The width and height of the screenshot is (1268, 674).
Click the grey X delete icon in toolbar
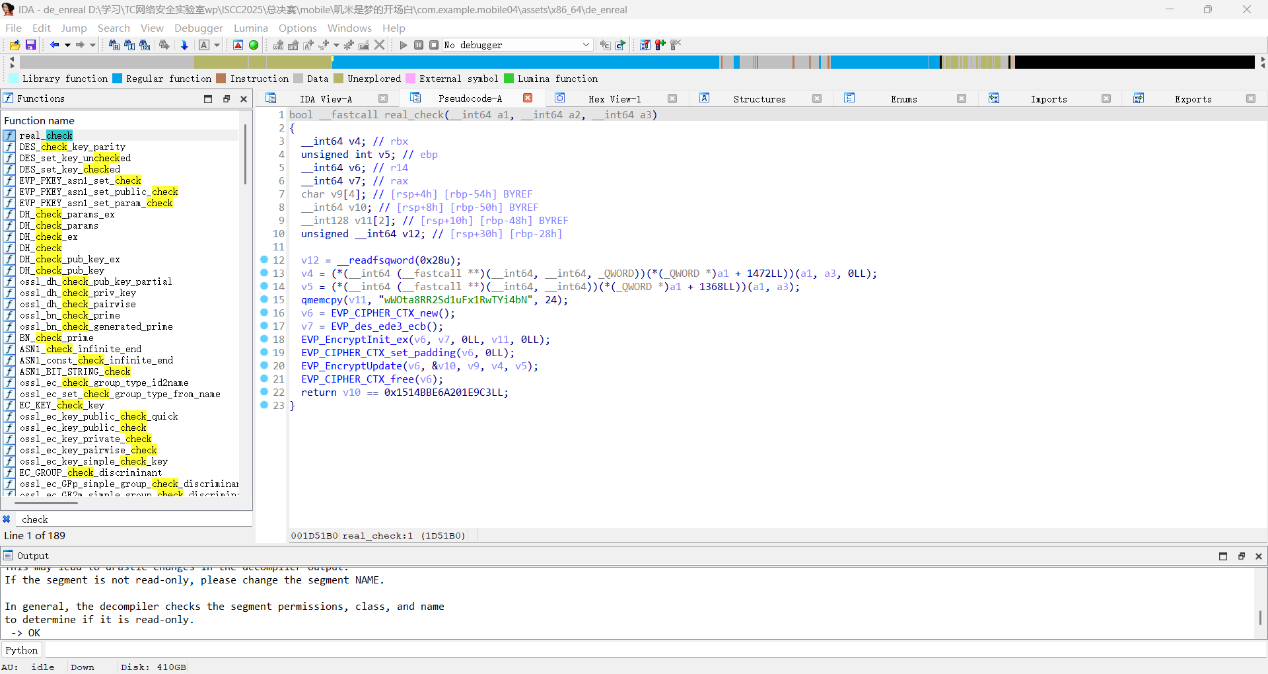coord(379,45)
